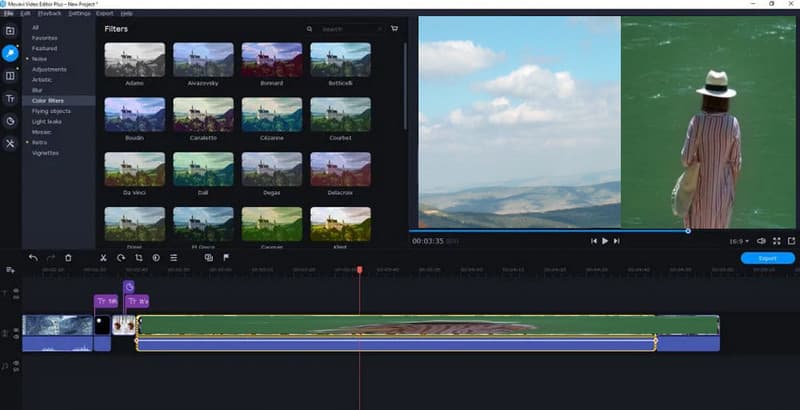This screenshot has height=410, width=800.
Task: Open the Crop tool
Action: coord(138,258)
